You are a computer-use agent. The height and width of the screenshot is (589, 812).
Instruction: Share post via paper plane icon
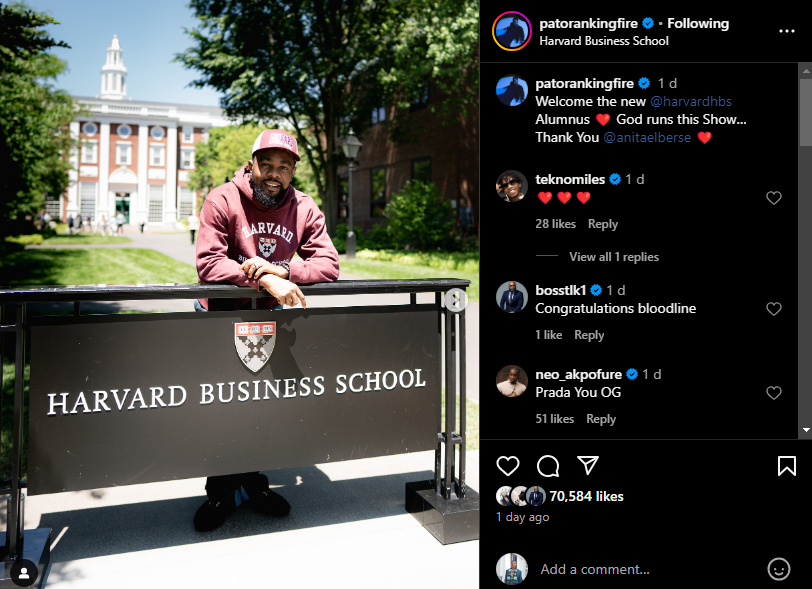pyautogui.click(x=588, y=465)
